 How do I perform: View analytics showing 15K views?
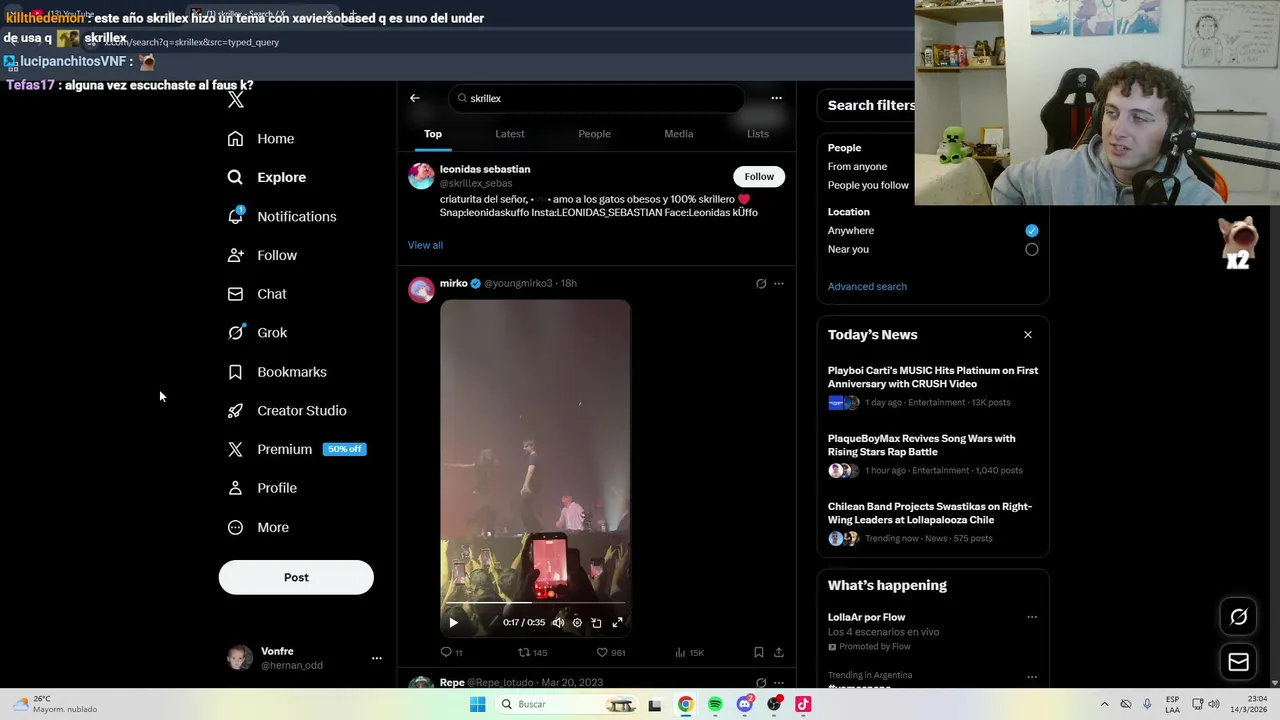point(689,652)
